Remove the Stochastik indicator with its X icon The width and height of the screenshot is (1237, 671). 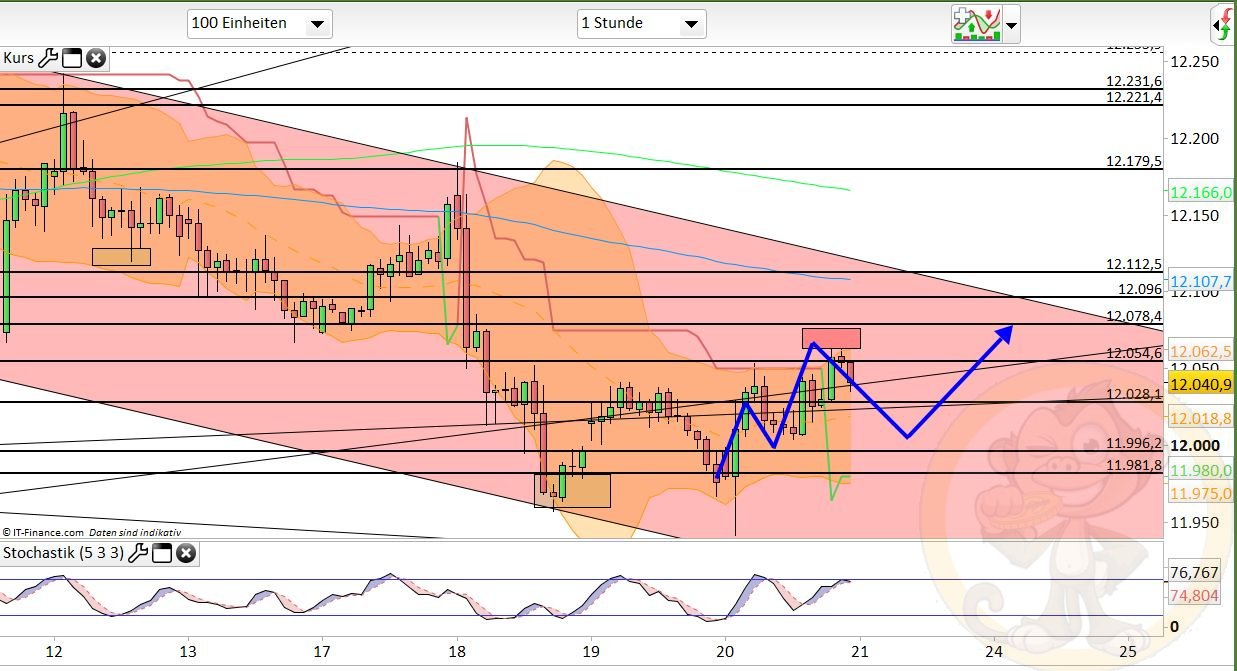[185, 553]
